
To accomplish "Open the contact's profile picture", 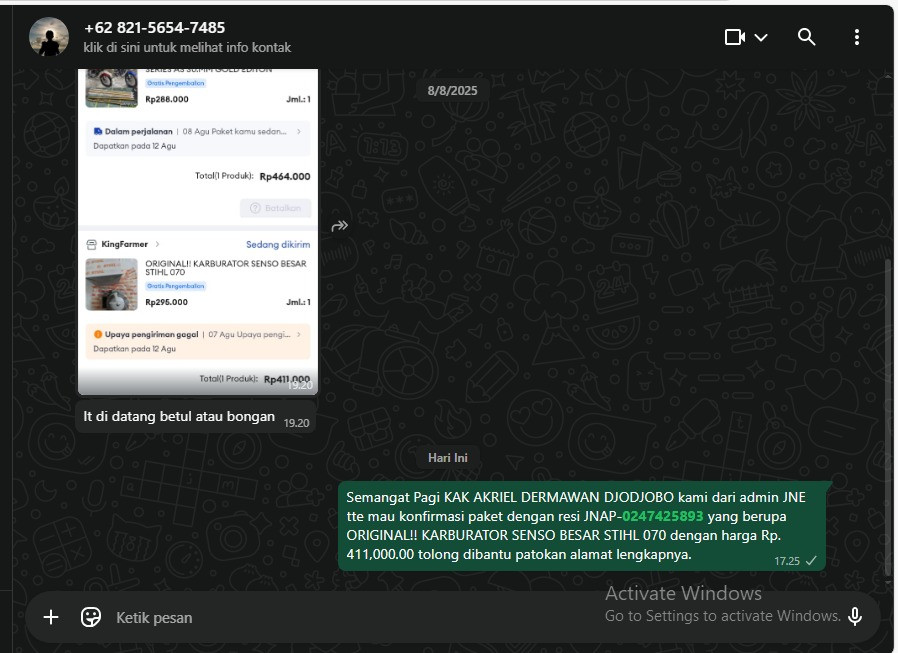I will click(x=49, y=37).
